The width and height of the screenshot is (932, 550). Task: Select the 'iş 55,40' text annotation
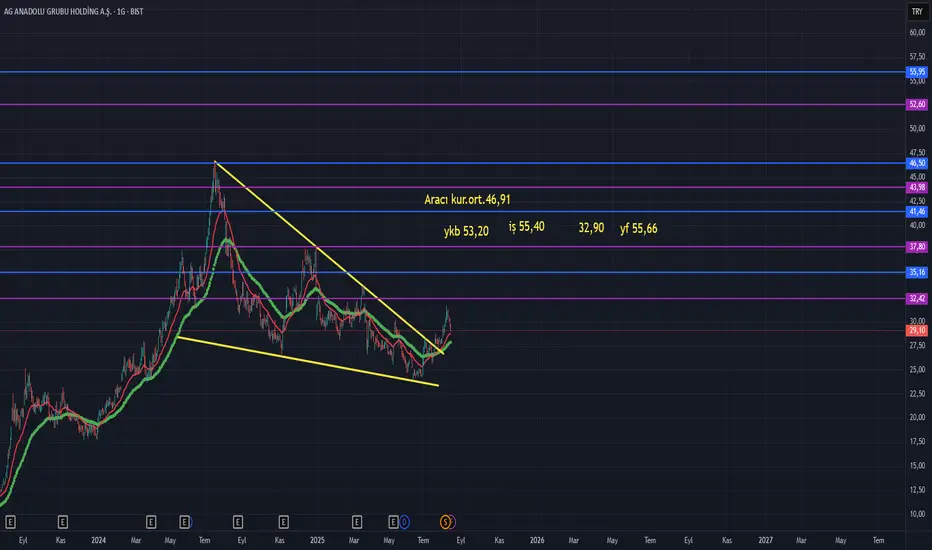click(x=527, y=227)
